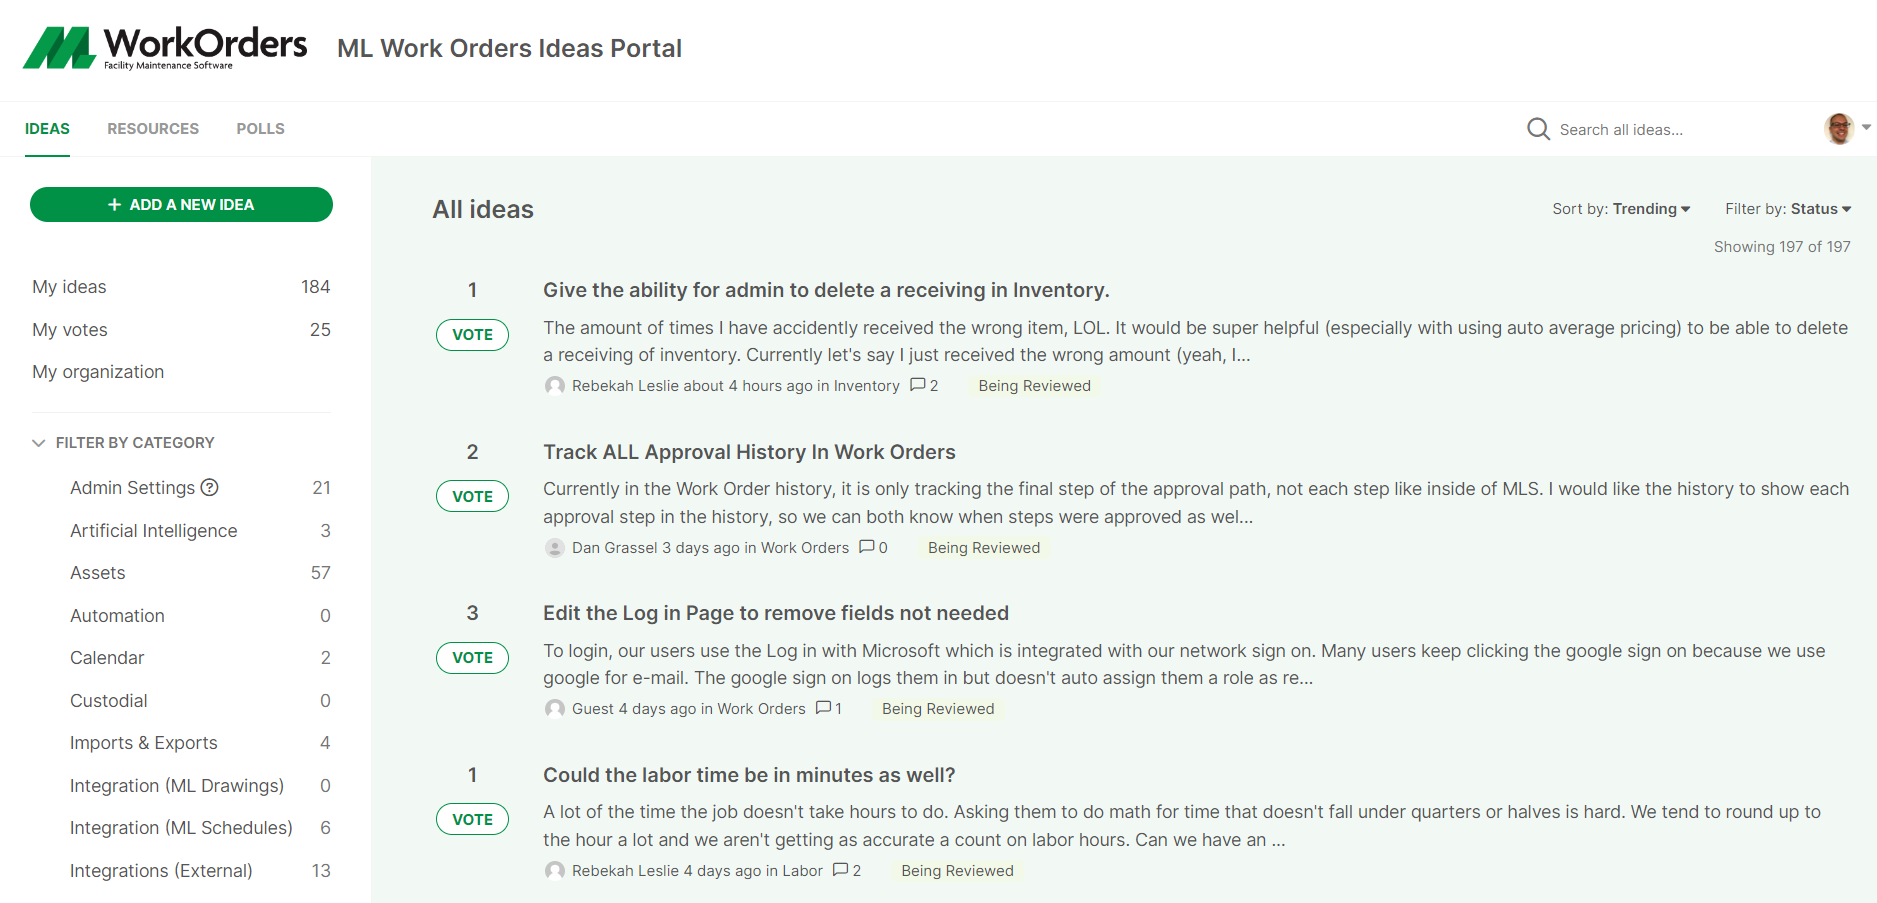Open the user avatar menu
Viewport: 1877px width, 903px height.
[x=1839, y=128]
